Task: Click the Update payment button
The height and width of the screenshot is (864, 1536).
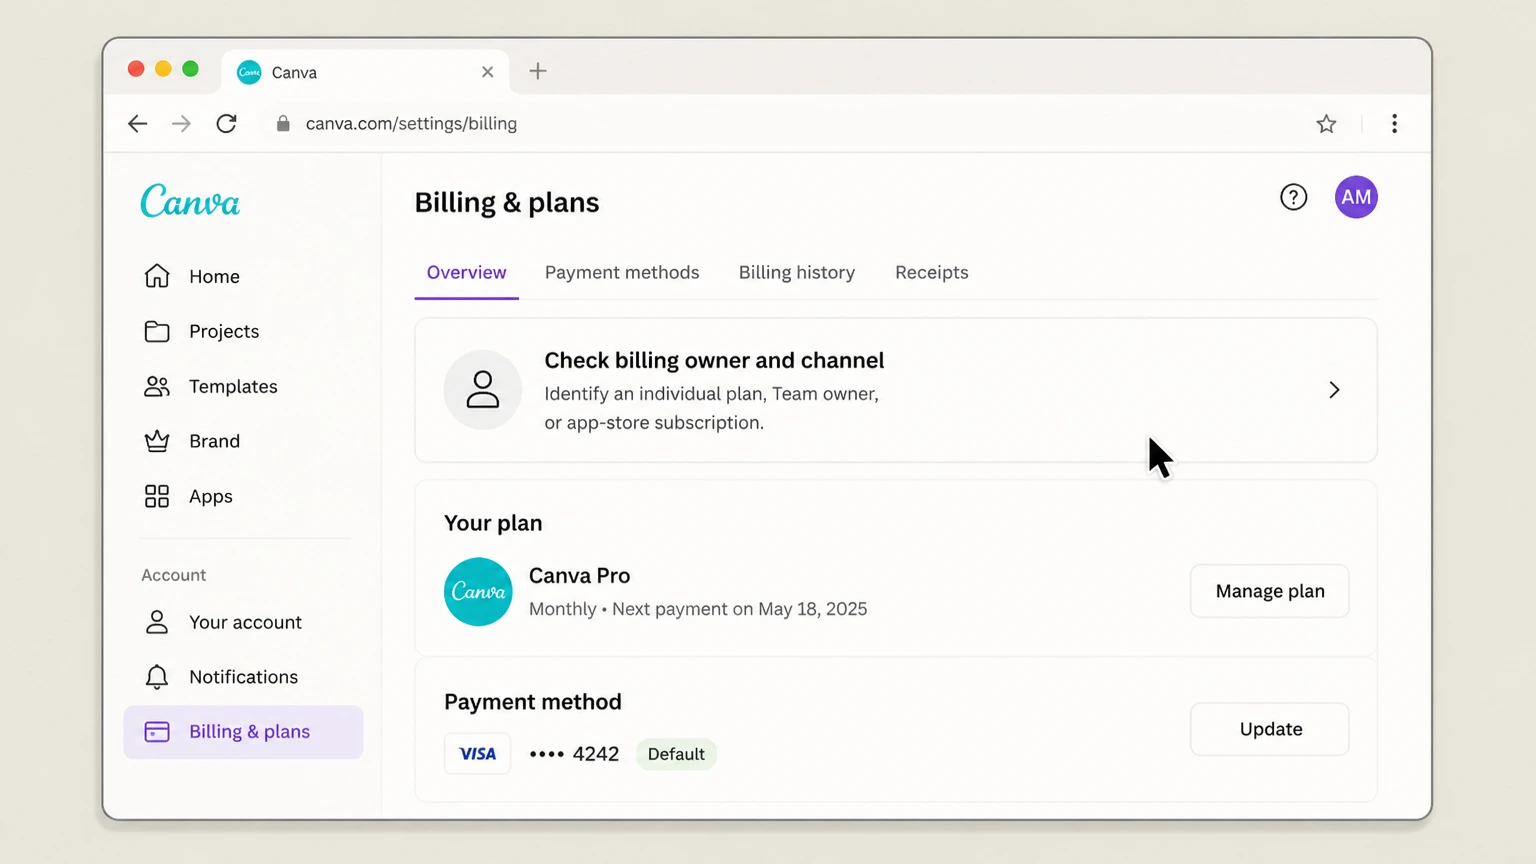Action: coord(1270,729)
